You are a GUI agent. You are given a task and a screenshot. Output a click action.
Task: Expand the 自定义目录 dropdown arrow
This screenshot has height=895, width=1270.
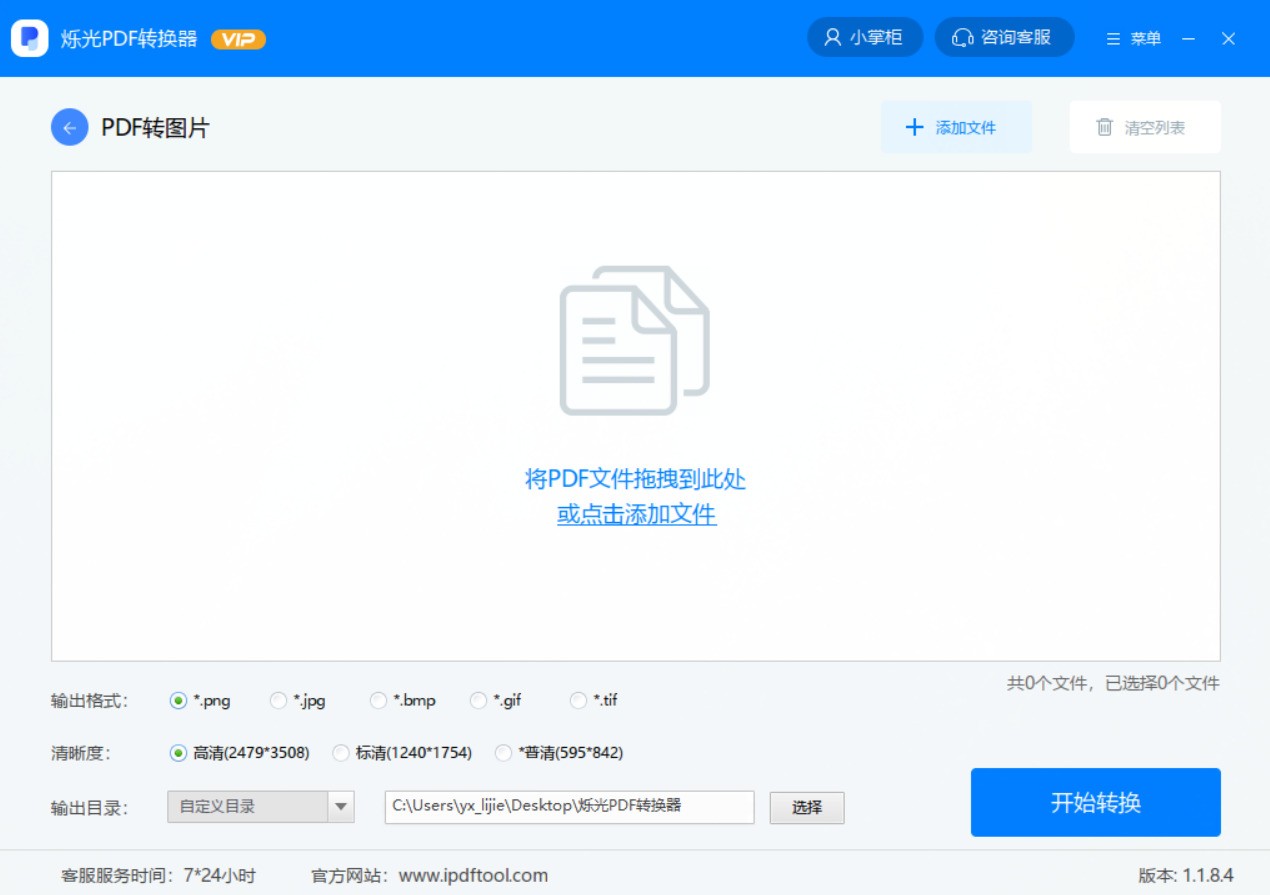point(341,806)
